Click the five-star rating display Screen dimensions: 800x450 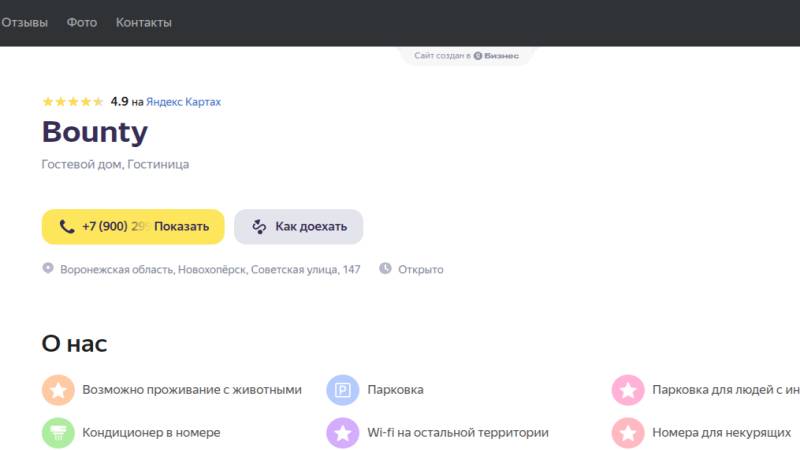click(x=72, y=102)
